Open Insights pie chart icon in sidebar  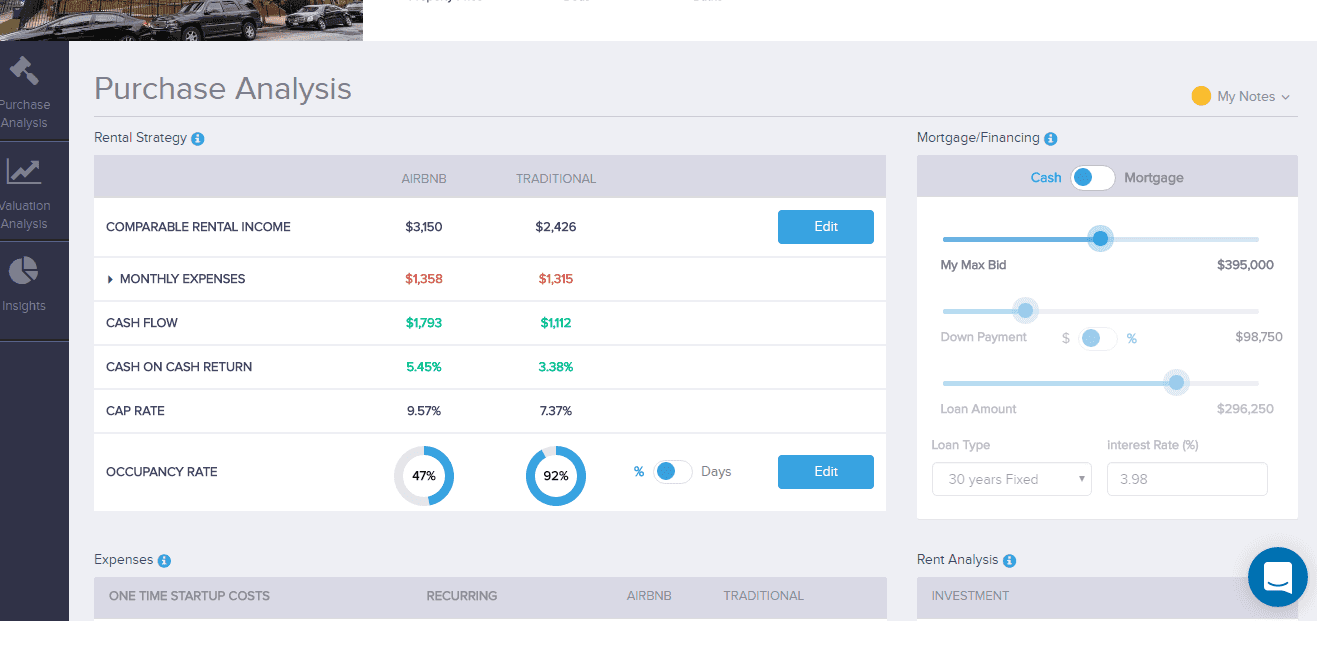tap(24, 270)
